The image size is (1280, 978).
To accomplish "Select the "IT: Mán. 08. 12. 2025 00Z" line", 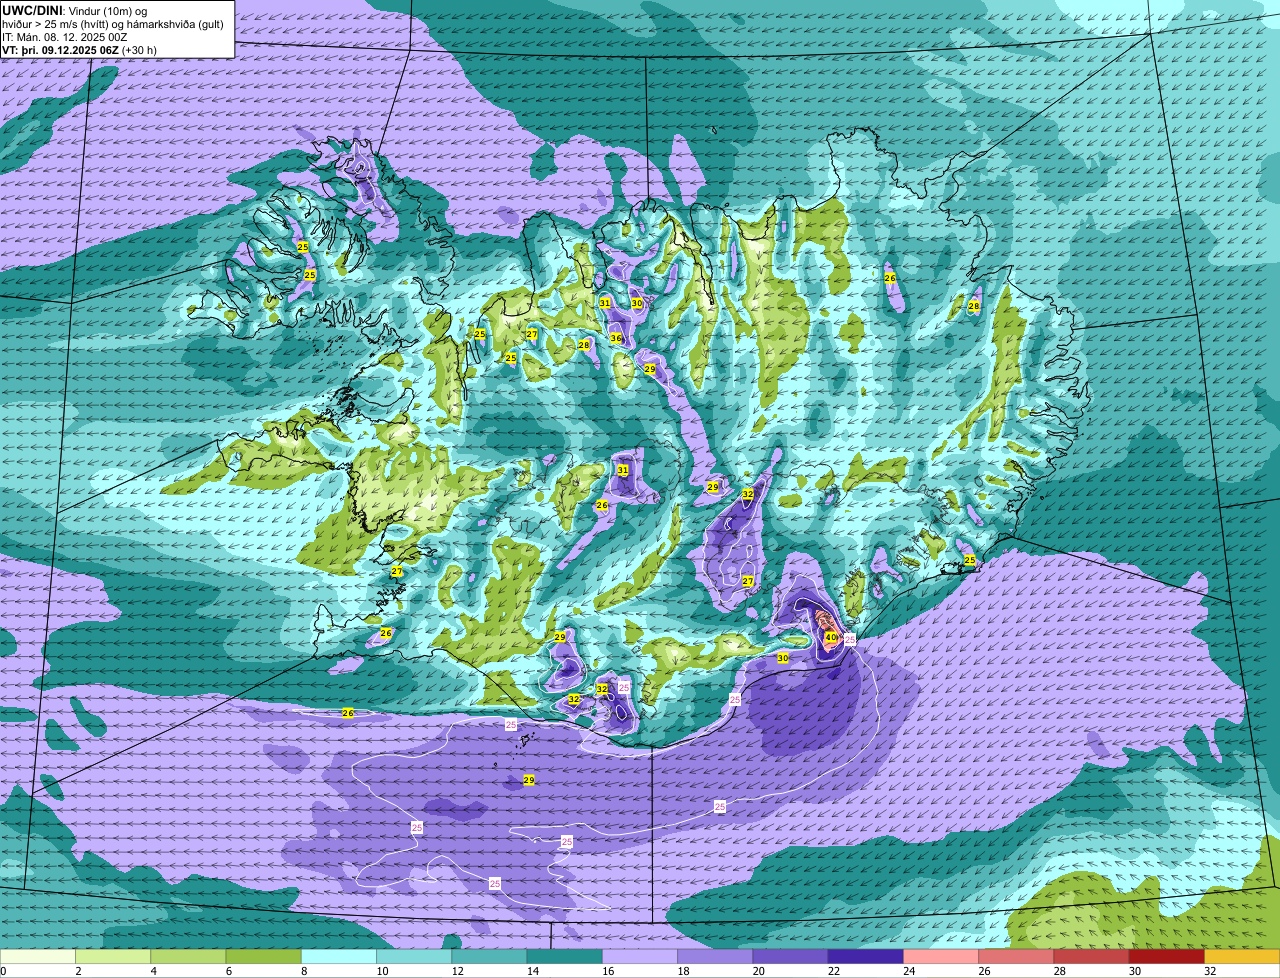I will tap(66, 37).
